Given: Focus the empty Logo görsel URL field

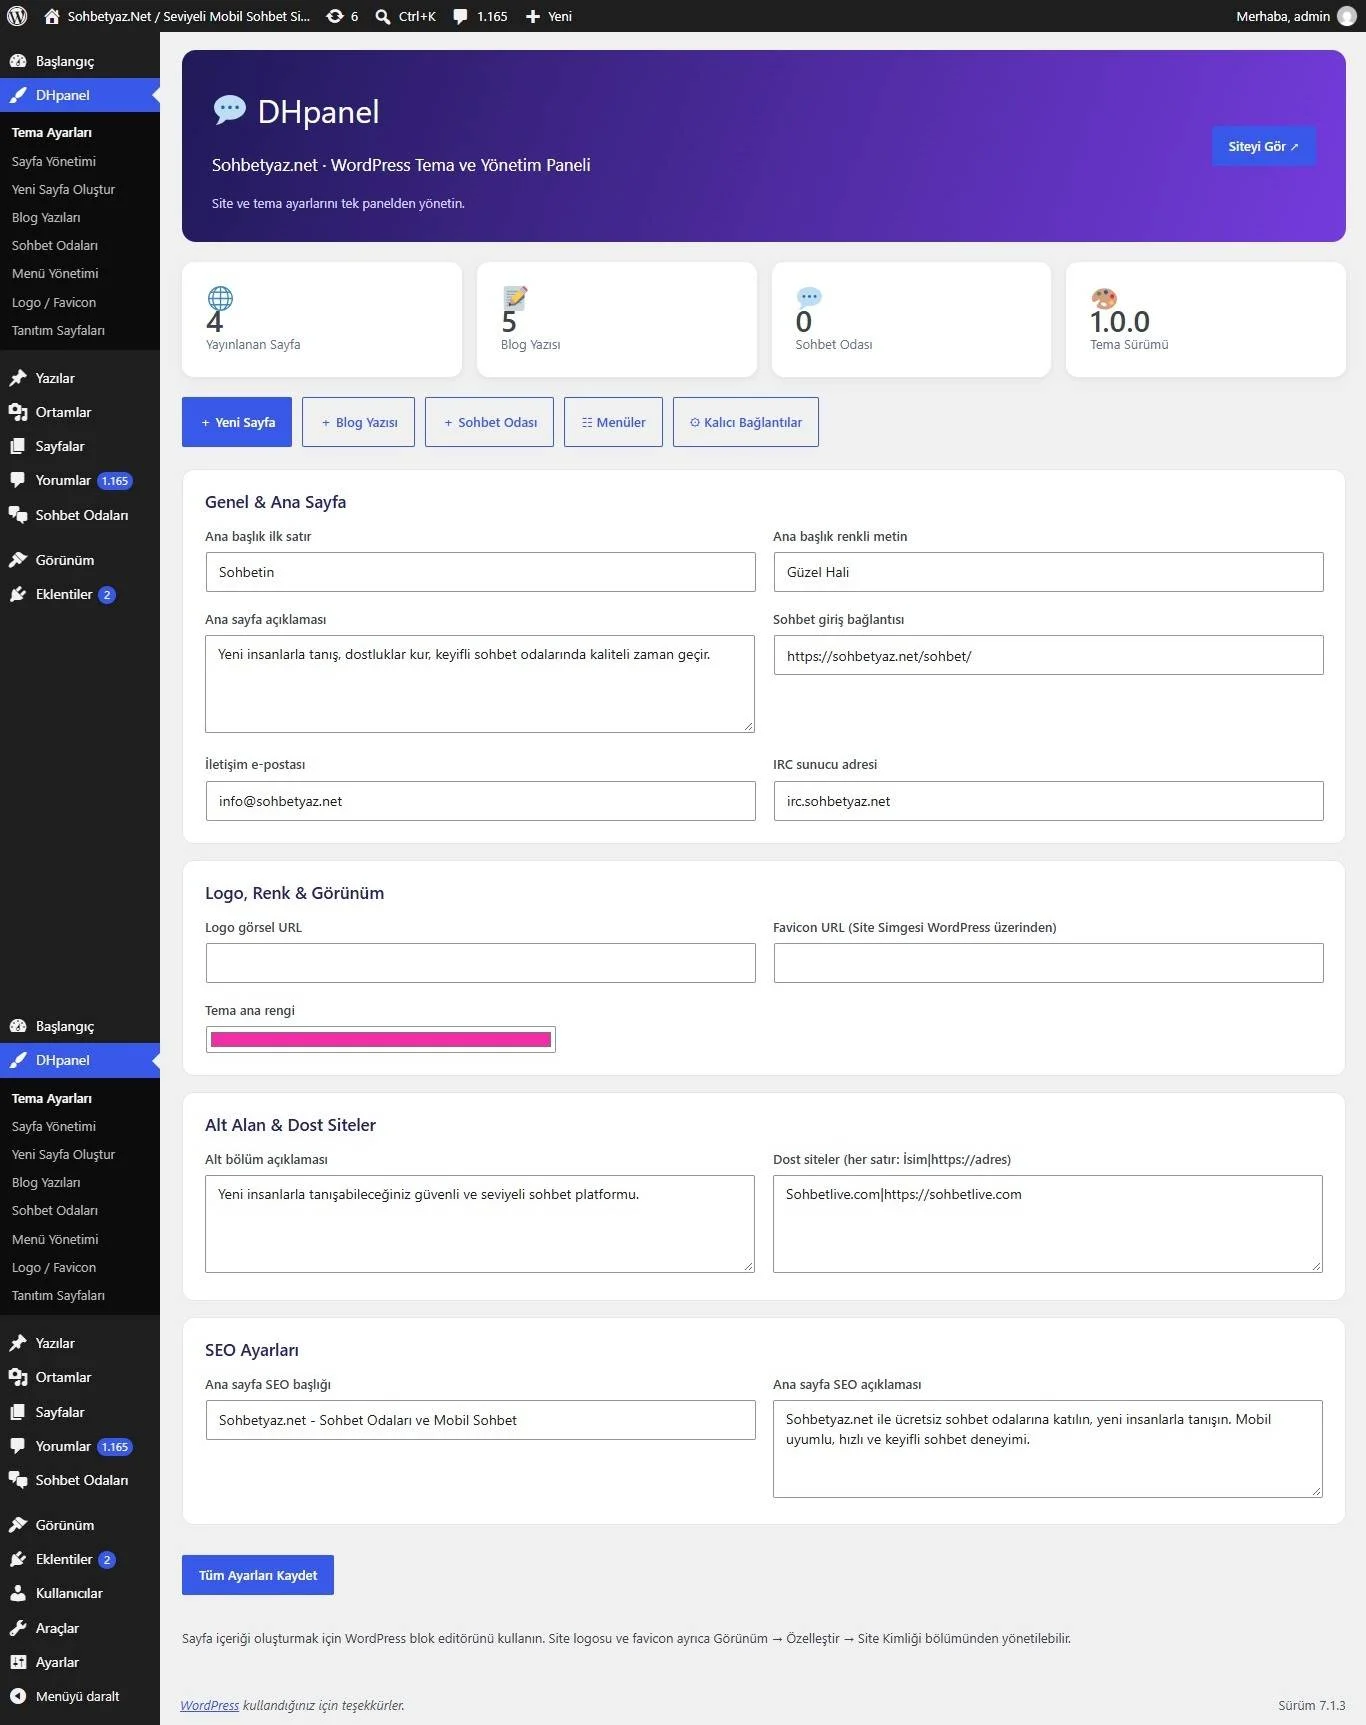Looking at the screenshot, I should click(x=481, y=963).
